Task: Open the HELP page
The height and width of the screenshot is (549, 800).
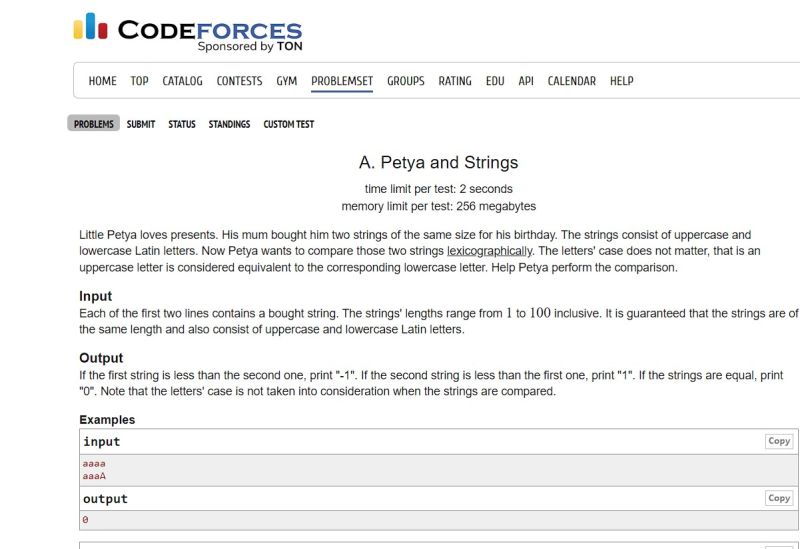Action: (x=621, y=81)
